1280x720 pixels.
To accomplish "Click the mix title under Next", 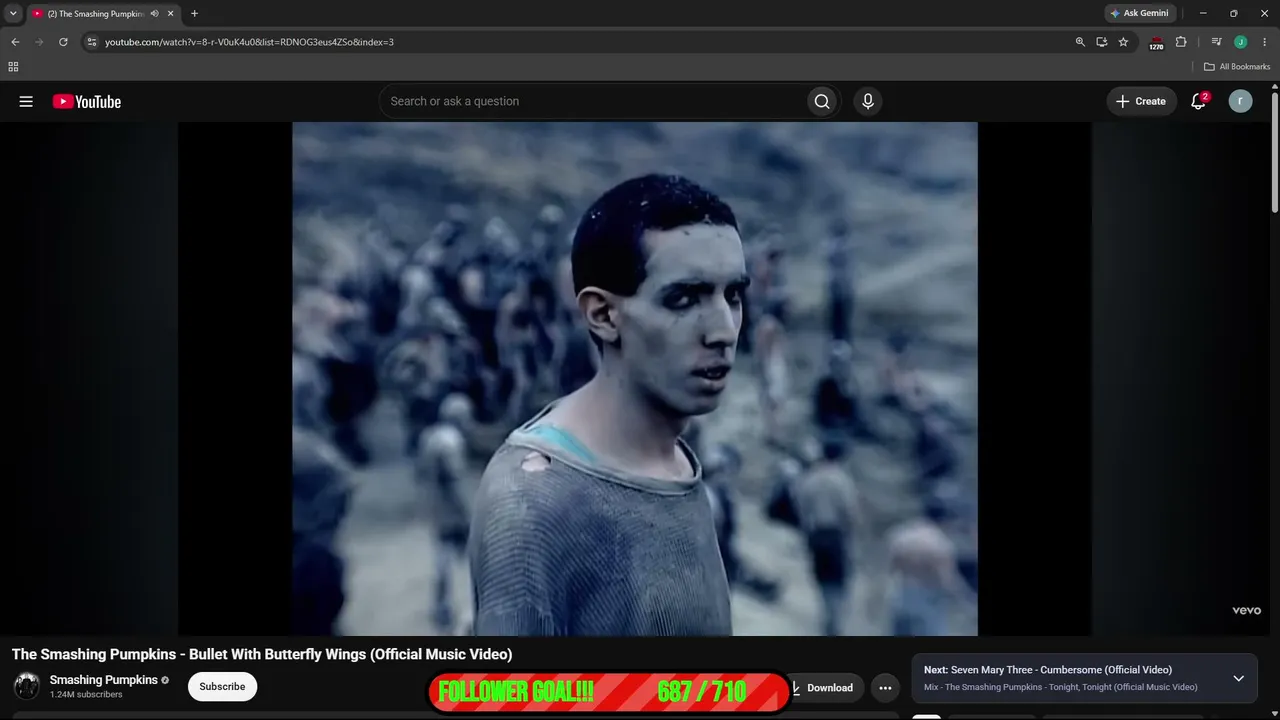I will (1061, 687).
